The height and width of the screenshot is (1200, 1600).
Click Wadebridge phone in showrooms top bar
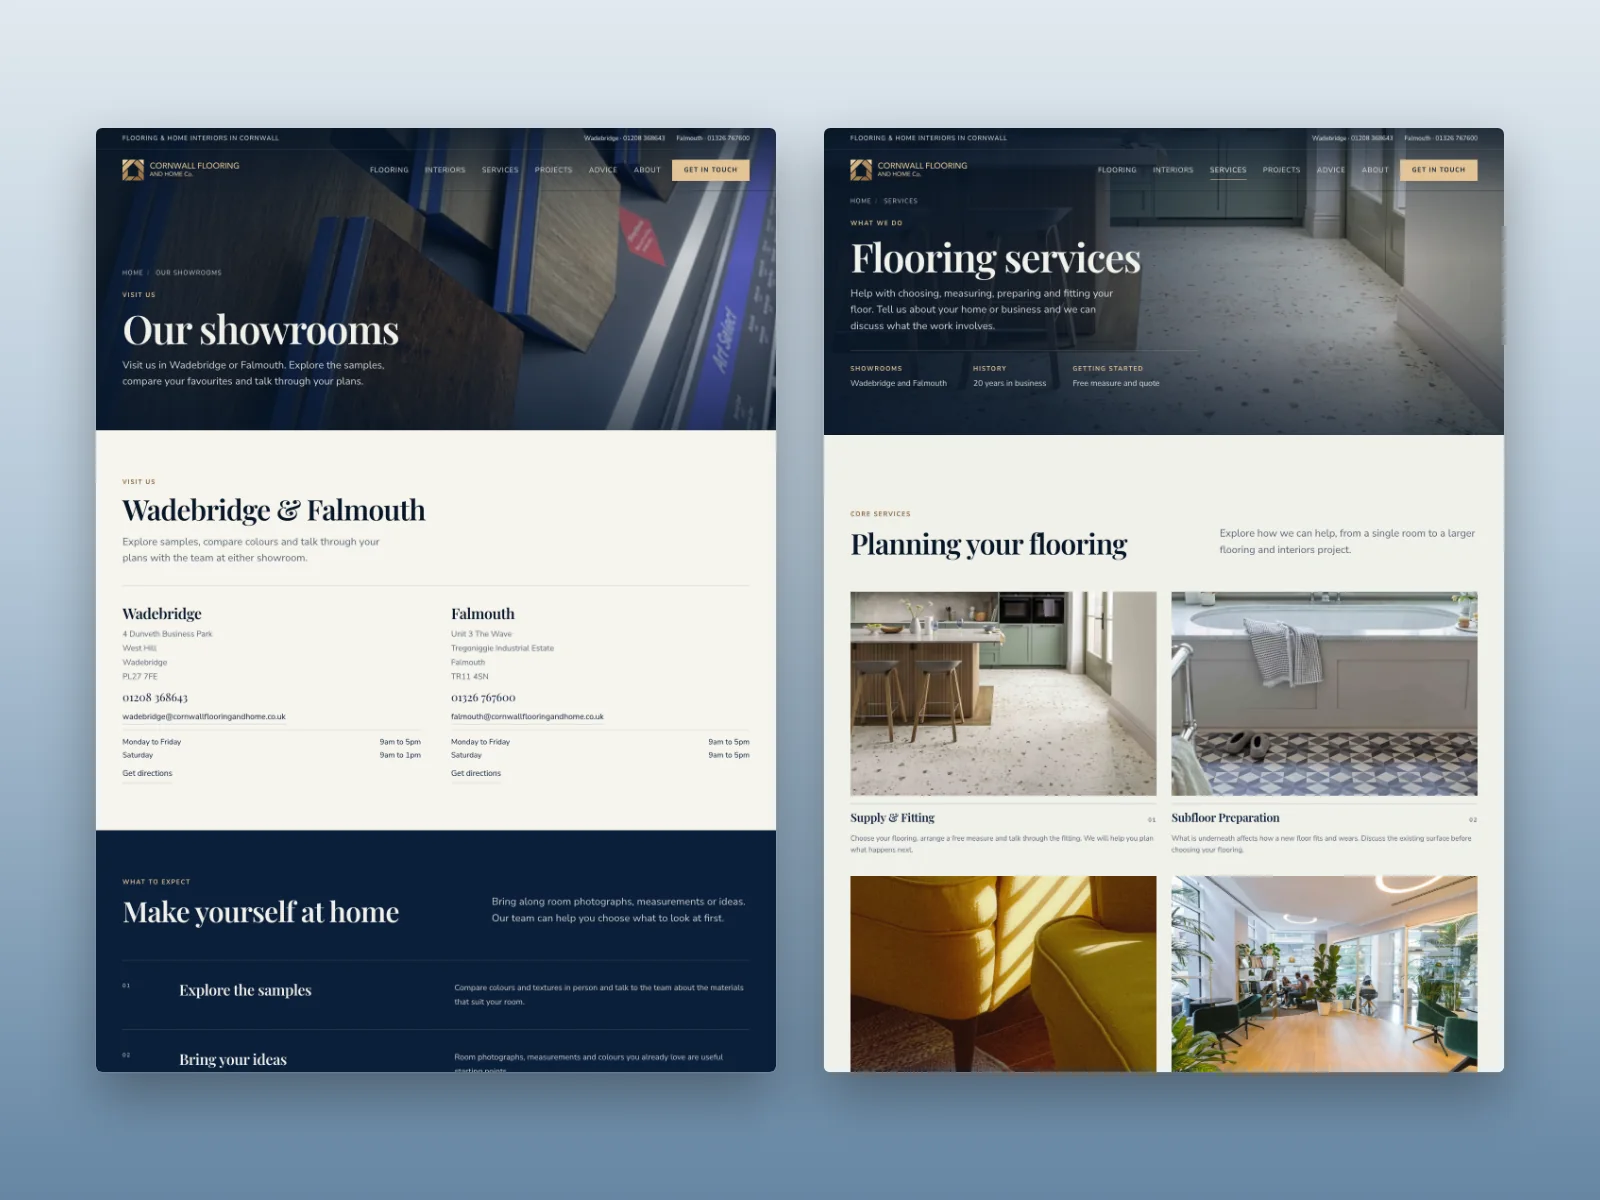(x=624, y=138)
